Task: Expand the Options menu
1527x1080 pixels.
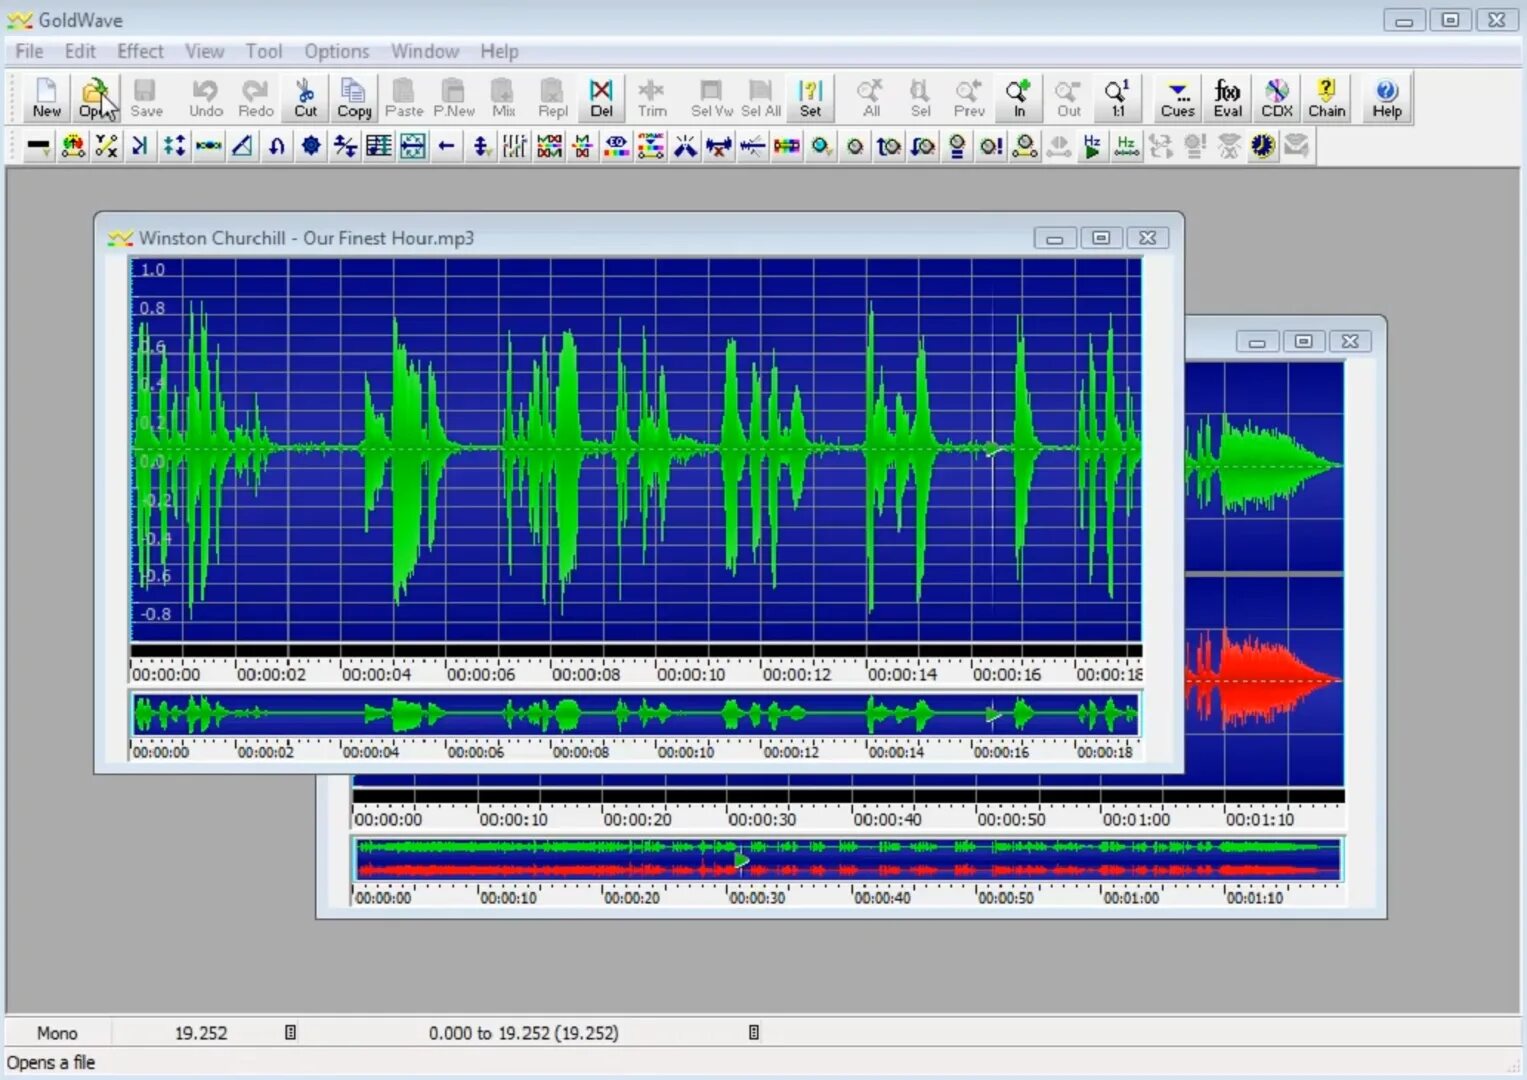Action: point(336,51)
